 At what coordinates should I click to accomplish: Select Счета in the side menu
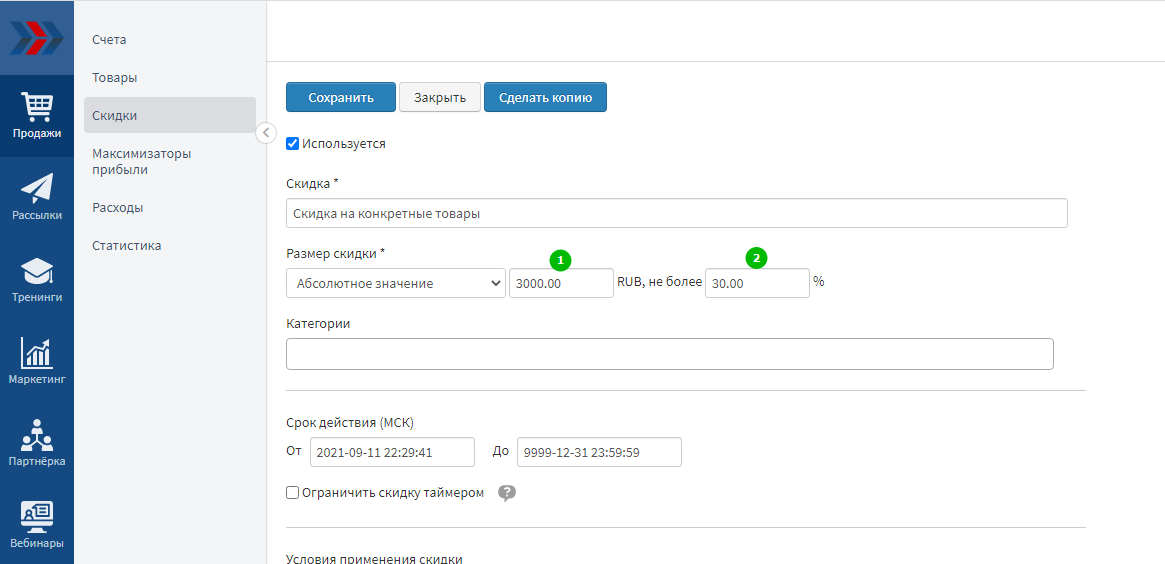click(110, 40)
